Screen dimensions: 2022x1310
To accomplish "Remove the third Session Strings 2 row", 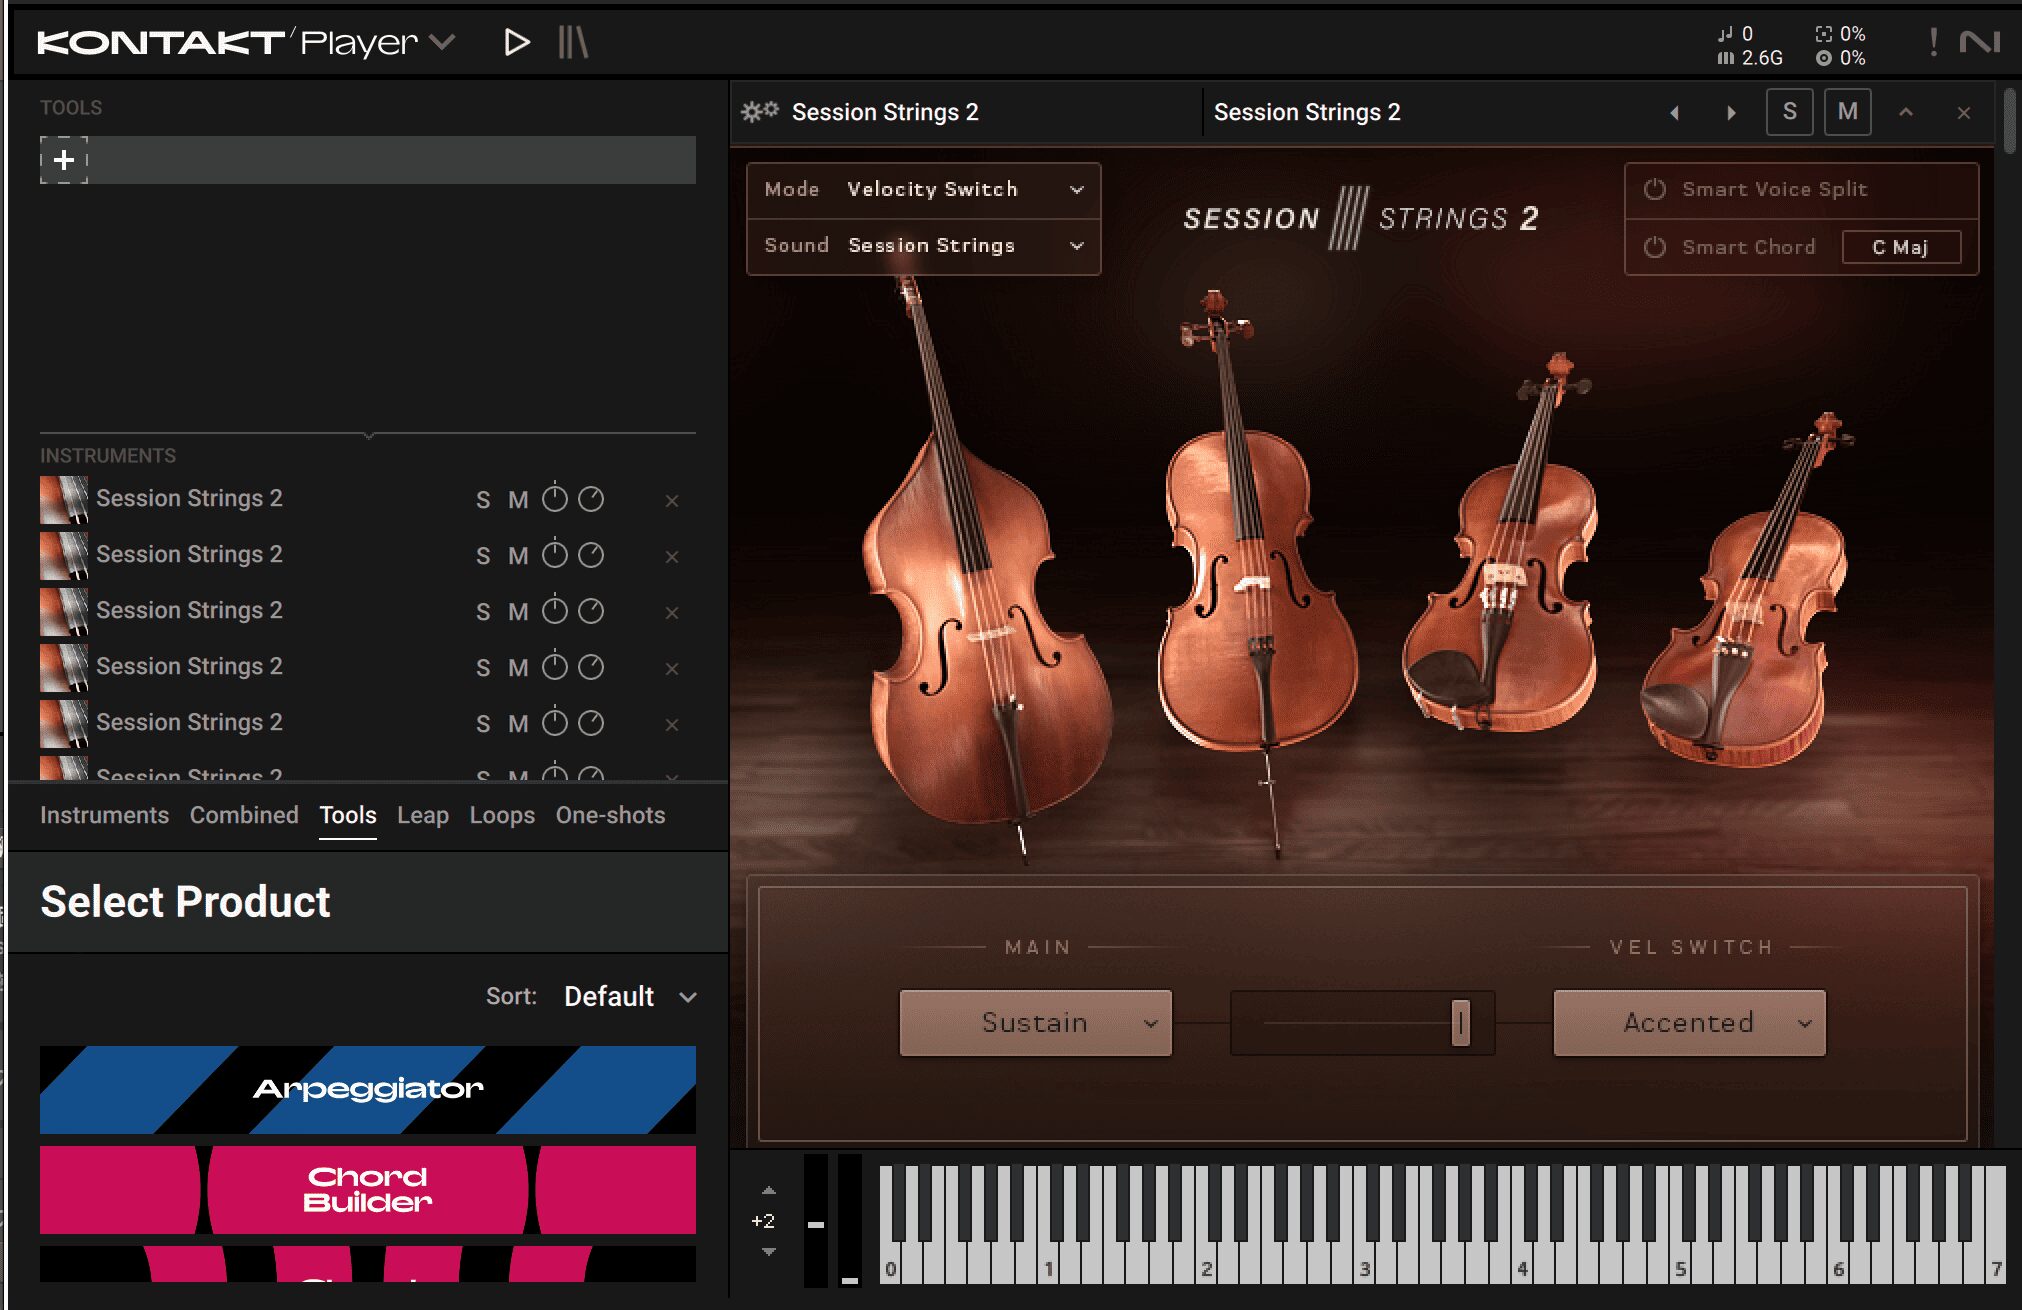I will coord(672,613).
